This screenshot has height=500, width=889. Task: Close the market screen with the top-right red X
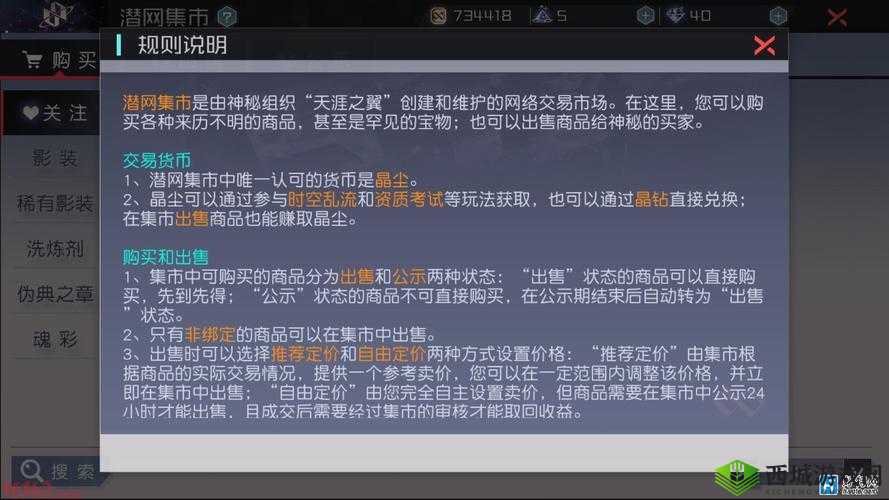837,17
